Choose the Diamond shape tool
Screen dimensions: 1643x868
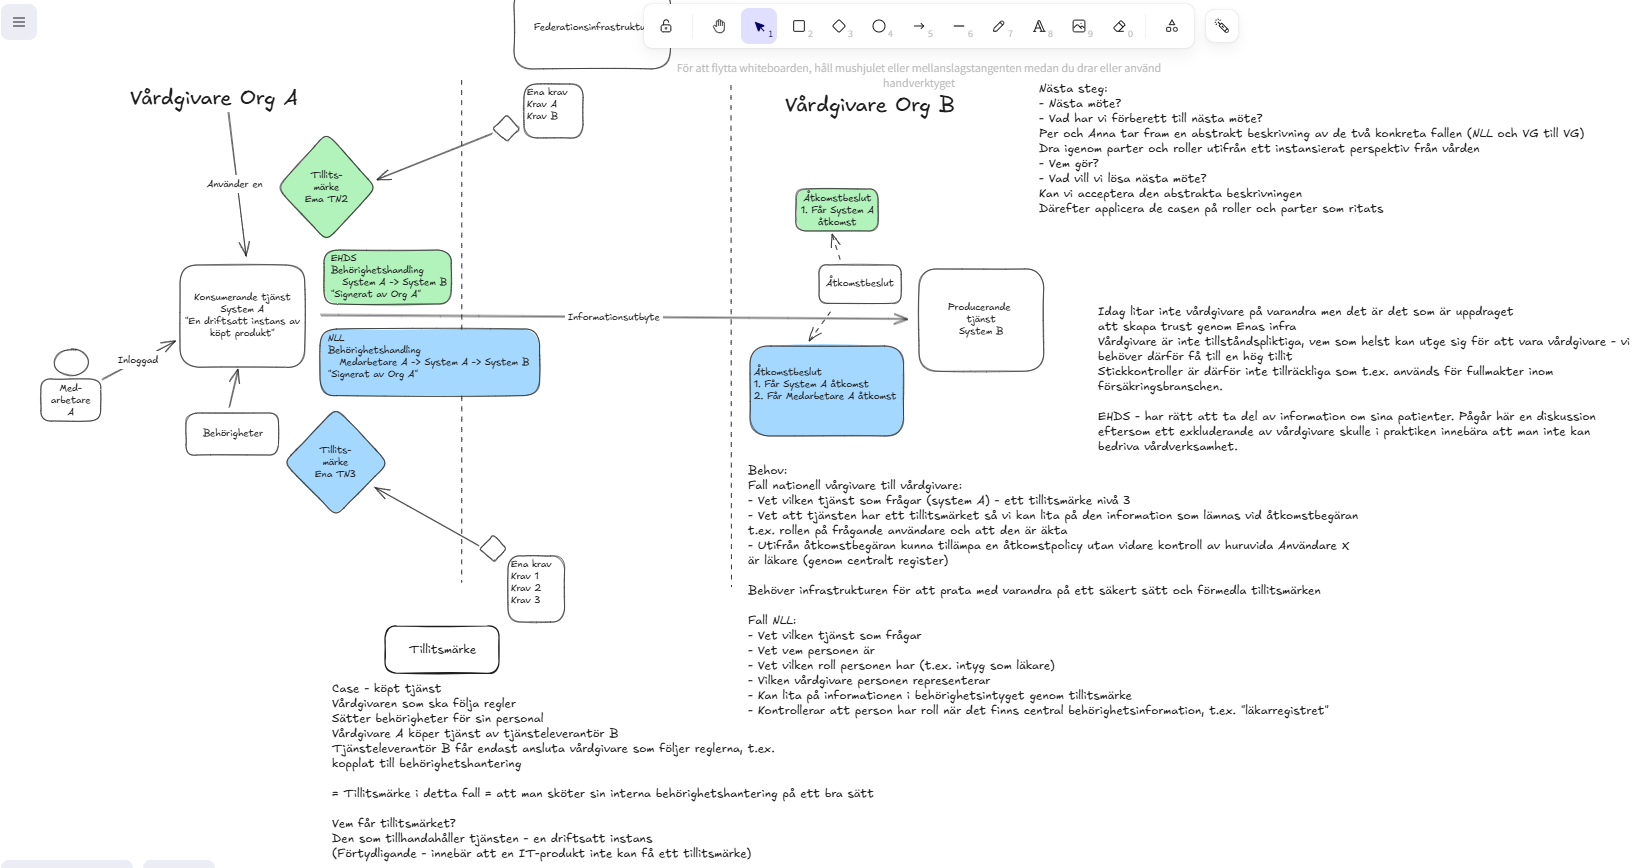(839, 26)
